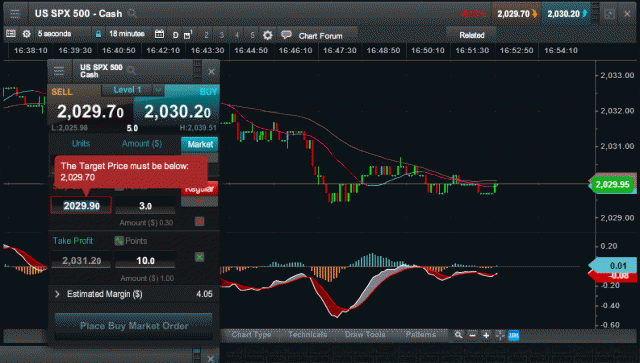Viewport: 640px width, 363px height.
Task: Click the red stop loss type button
Action: (x=199, y=189)
